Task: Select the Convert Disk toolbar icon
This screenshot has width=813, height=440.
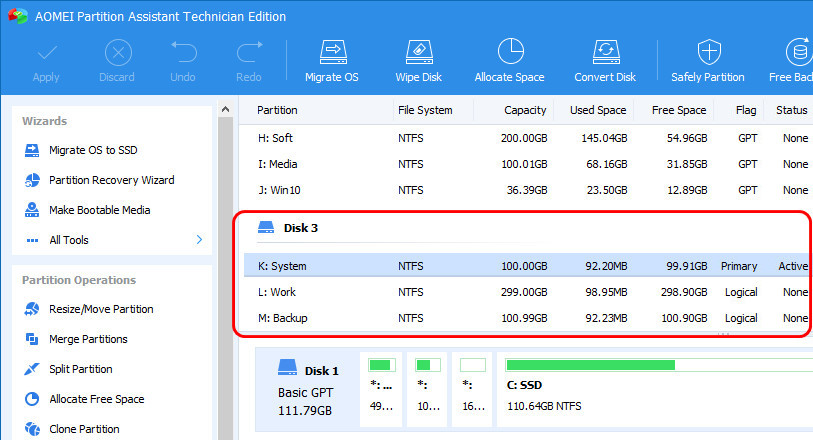Action: 605,52
